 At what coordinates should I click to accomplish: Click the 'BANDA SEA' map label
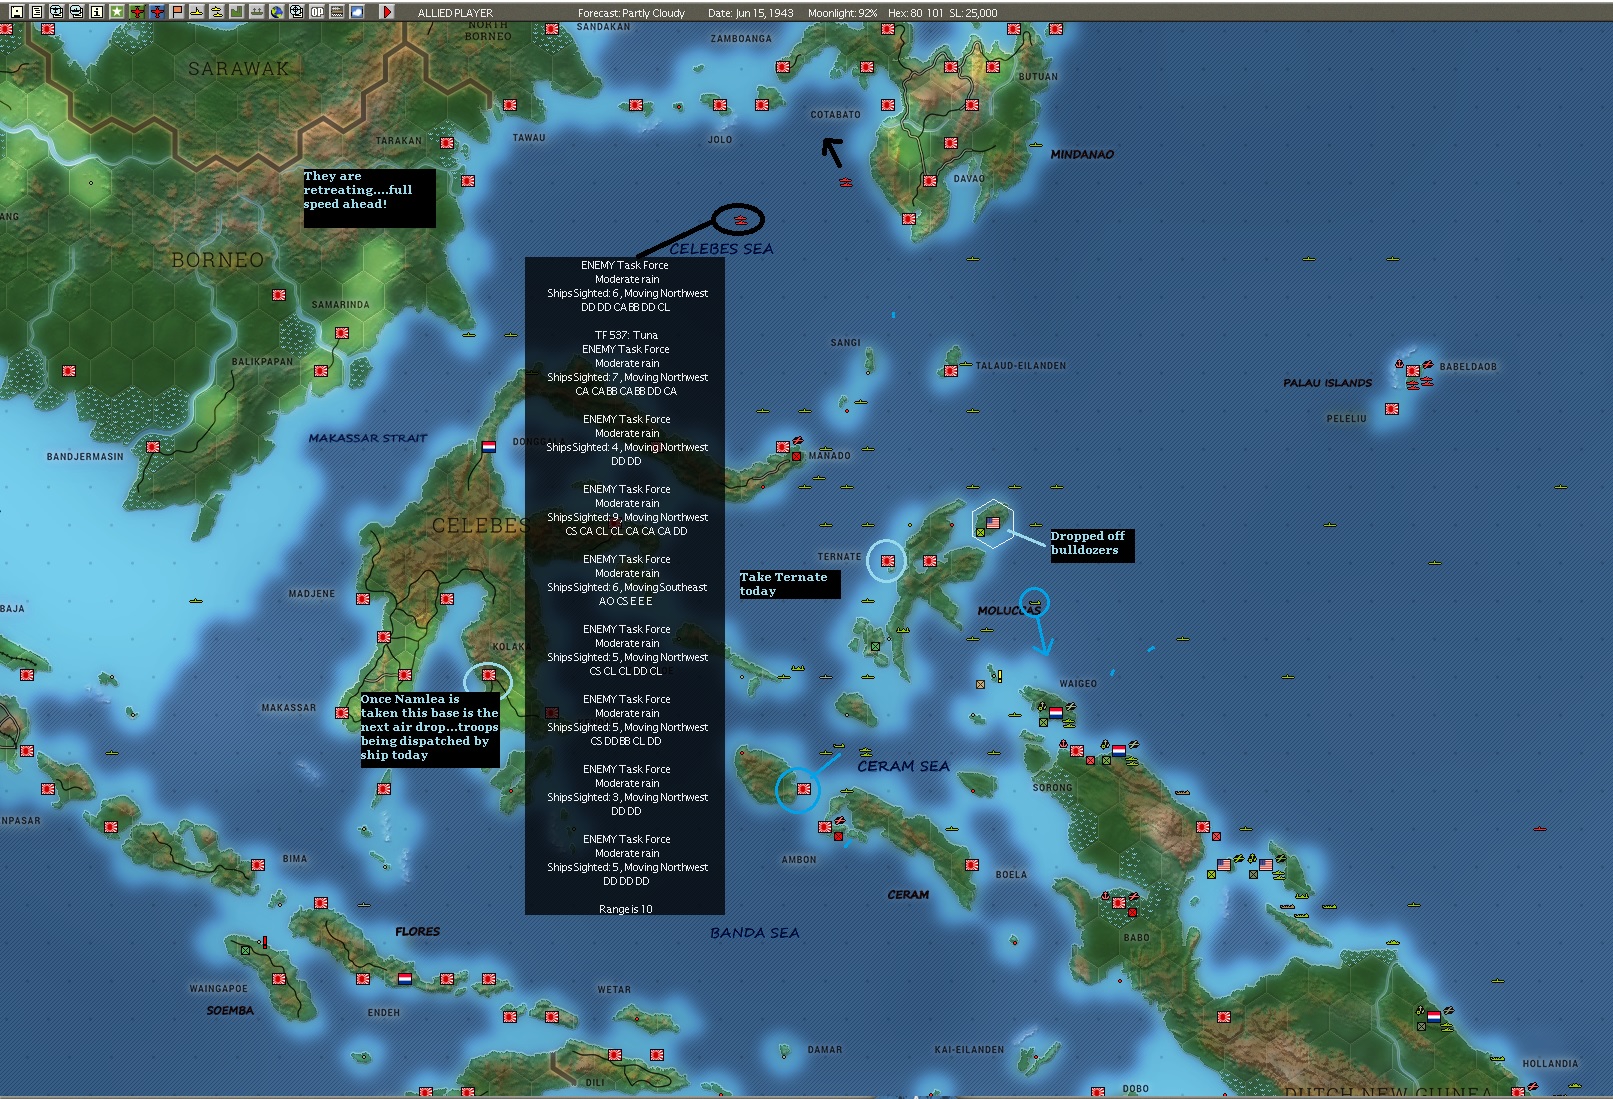coord(755,933)
